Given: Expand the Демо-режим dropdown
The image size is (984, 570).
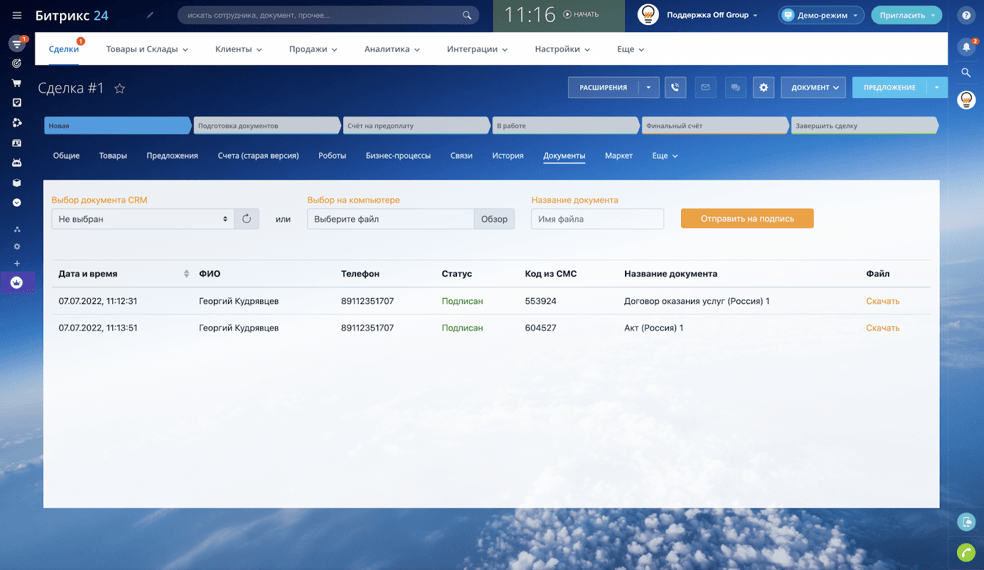Looking at the screenshot, I should point(821,15).
